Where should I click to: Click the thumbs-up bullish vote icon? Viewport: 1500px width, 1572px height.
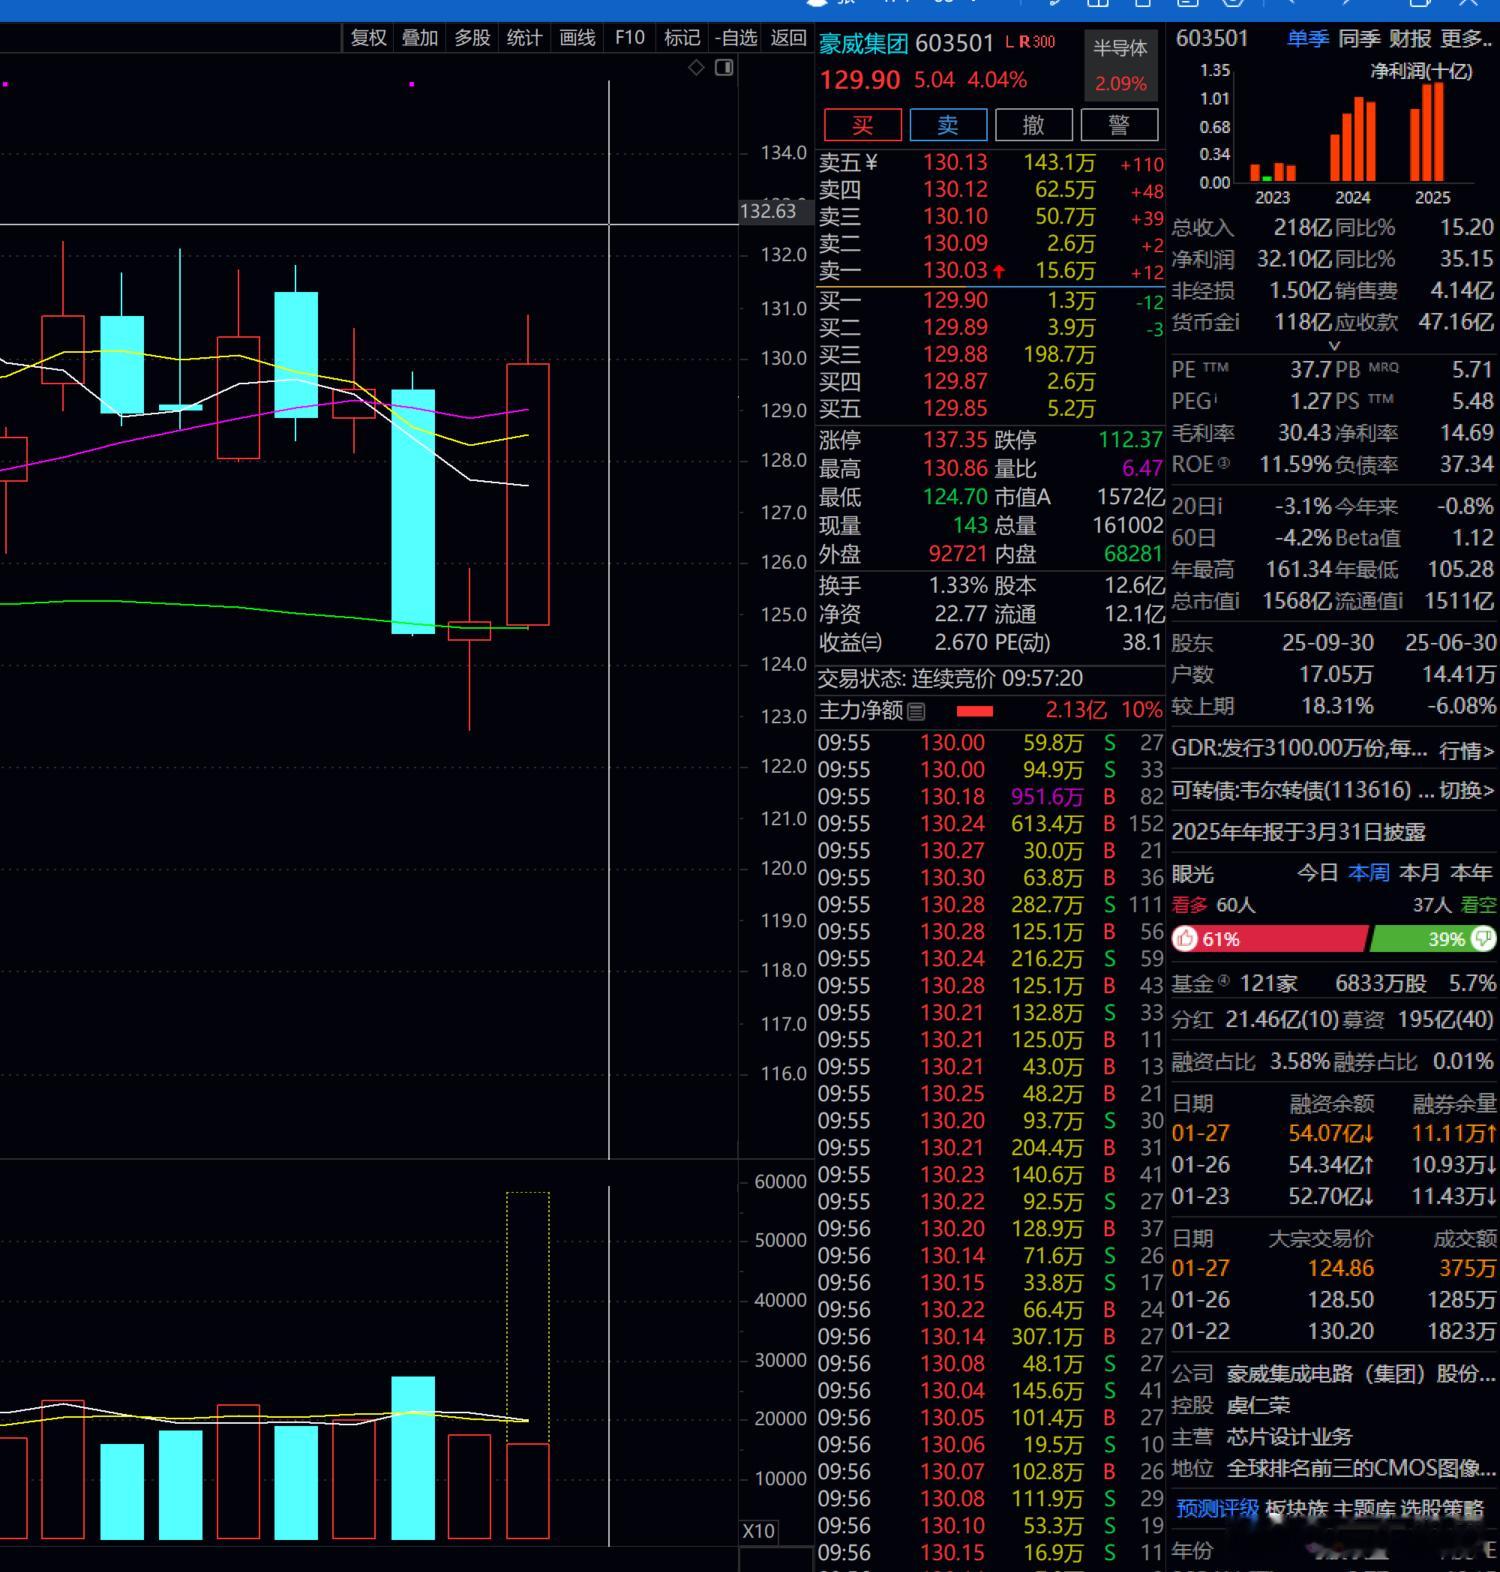[1186, 939]
